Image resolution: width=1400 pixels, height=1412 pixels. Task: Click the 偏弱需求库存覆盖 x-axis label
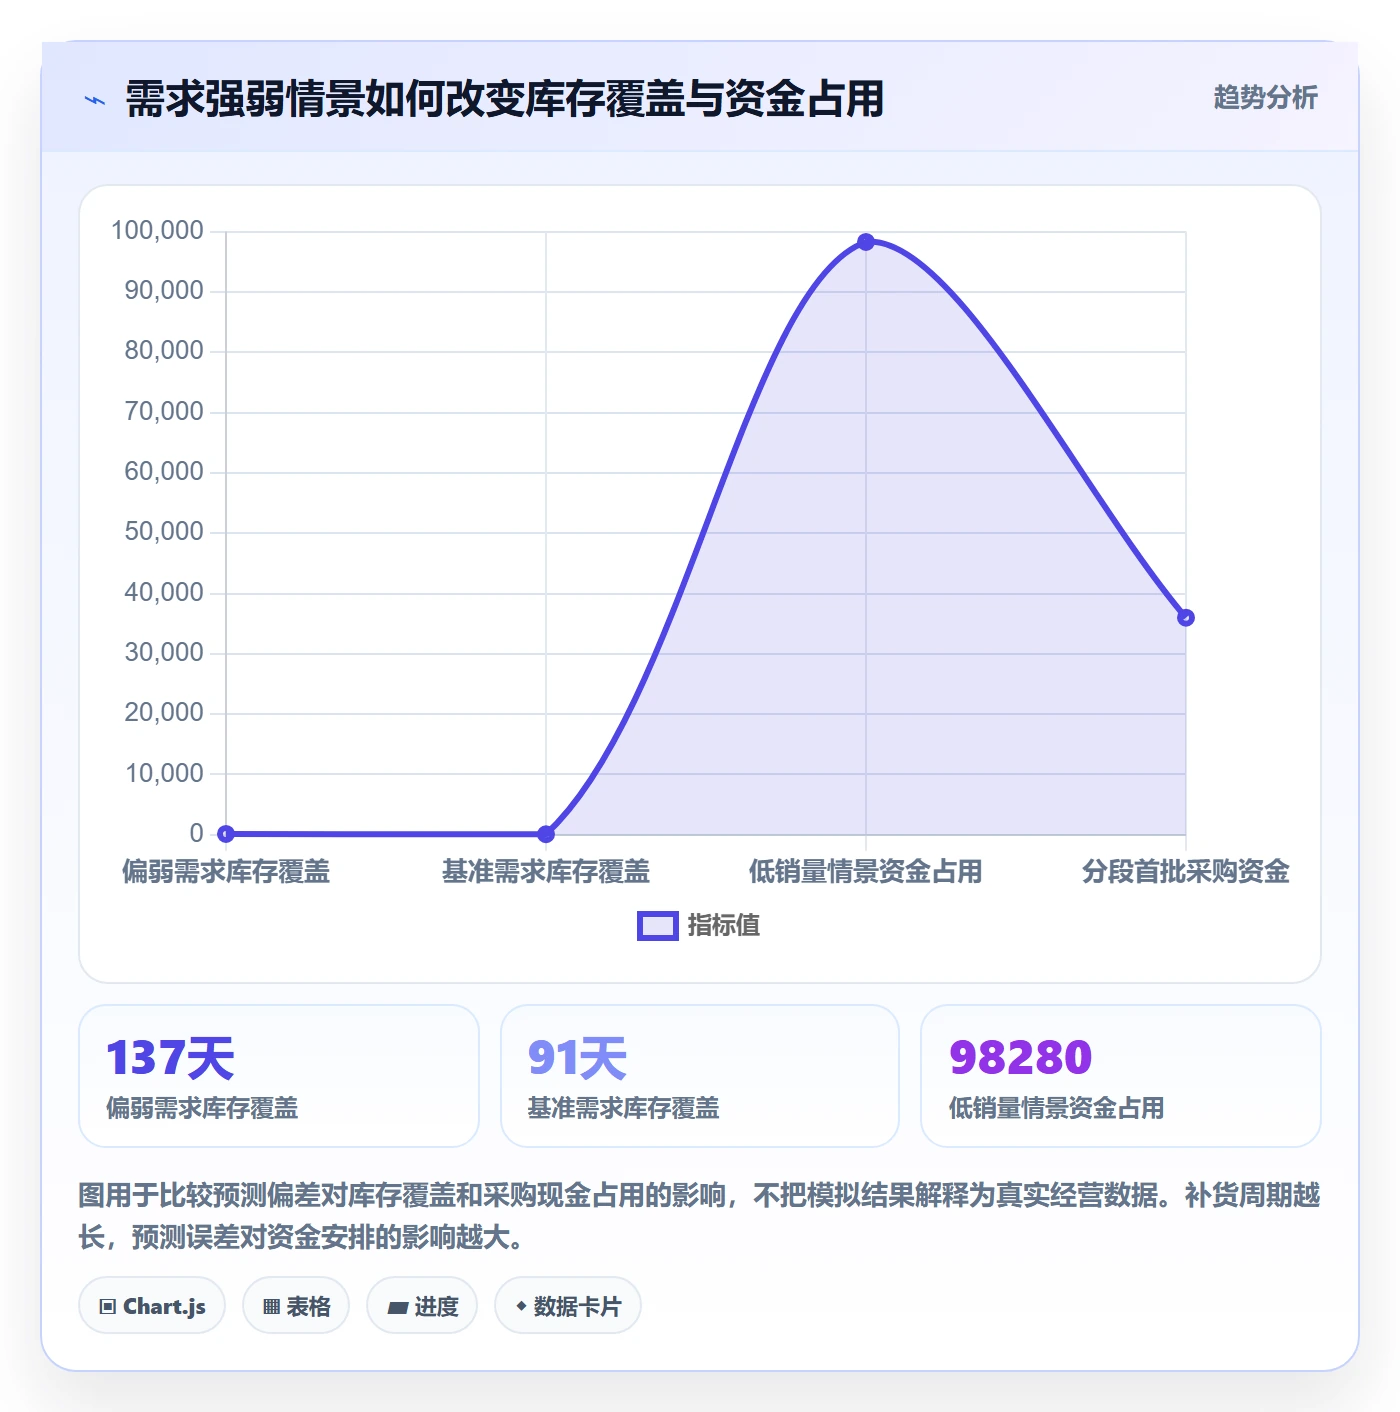tap(226, 872)
